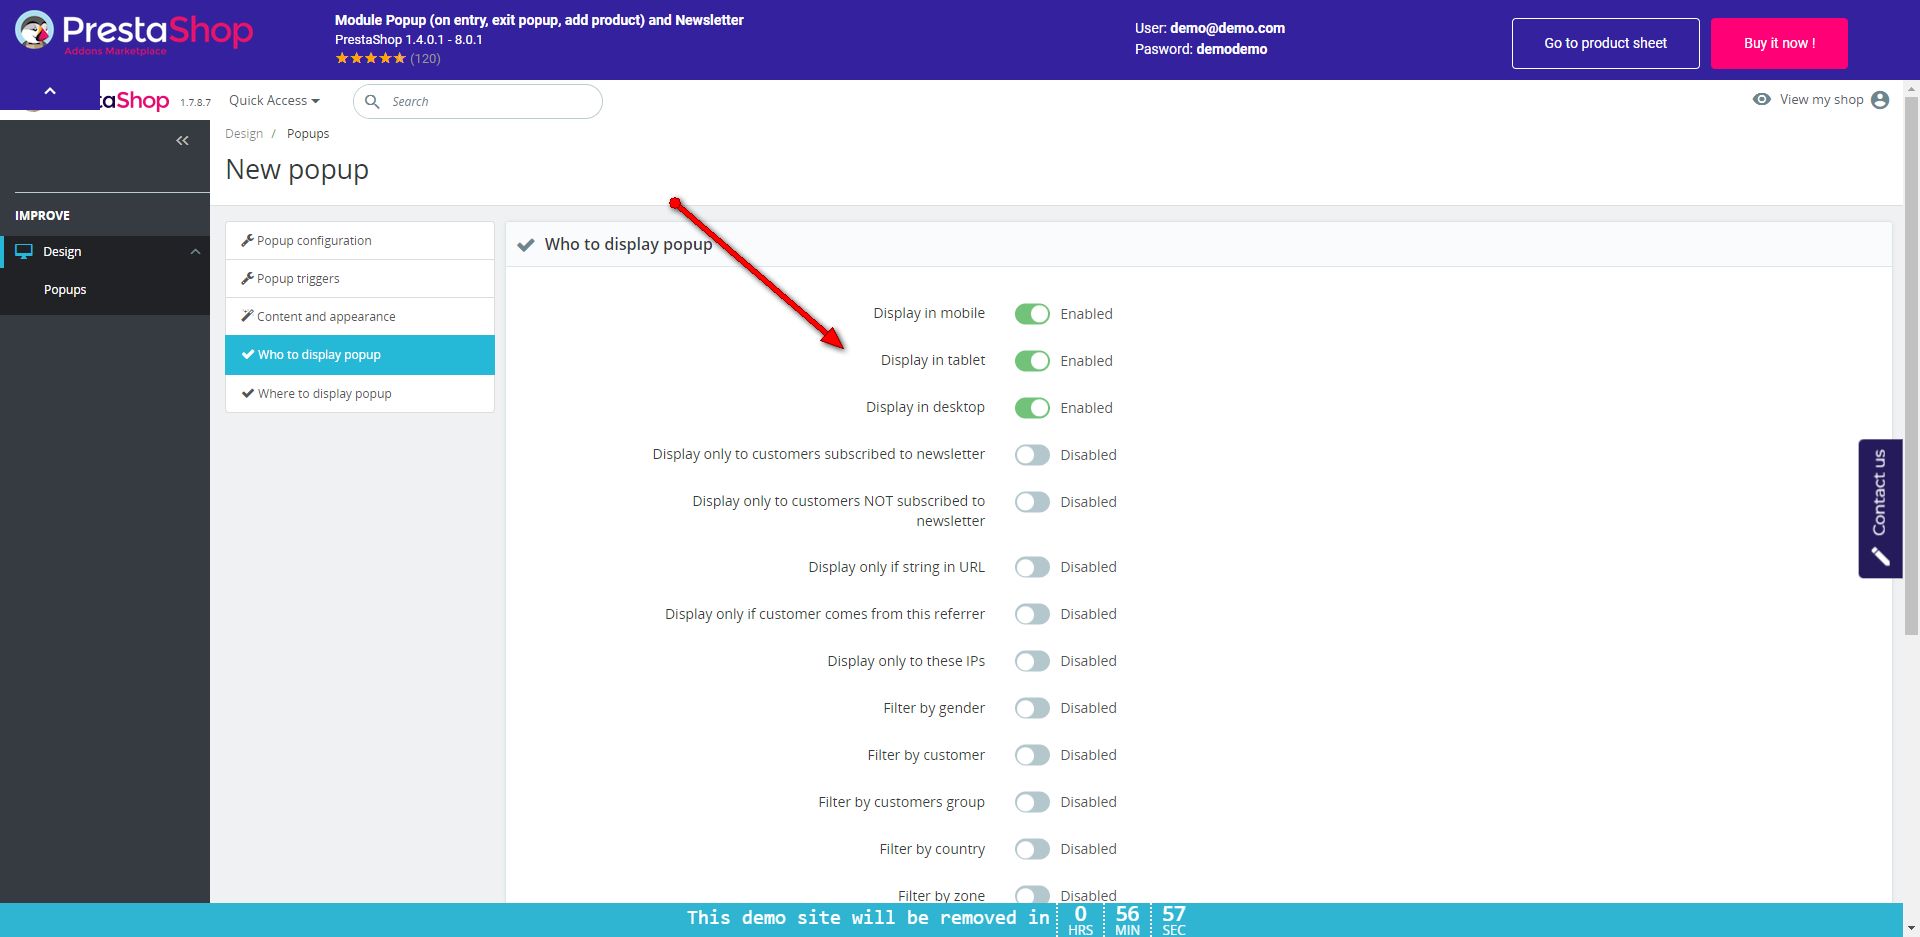
Task: Enable Display only to these IPs toggle
Action: click(x=1032, y=661)
